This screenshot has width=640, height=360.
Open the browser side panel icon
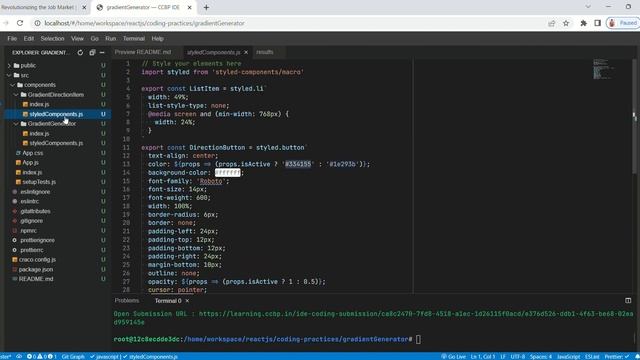point(598,23)
